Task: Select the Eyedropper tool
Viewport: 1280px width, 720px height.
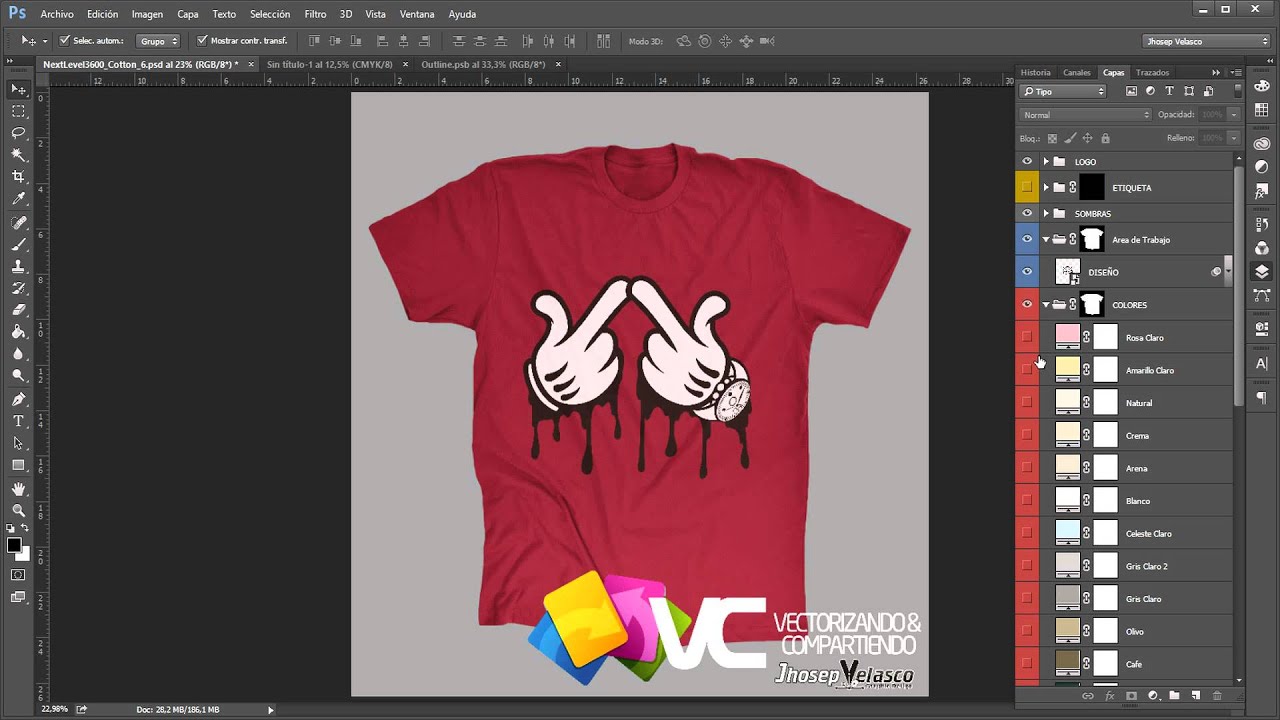Action: click(18, 199)
